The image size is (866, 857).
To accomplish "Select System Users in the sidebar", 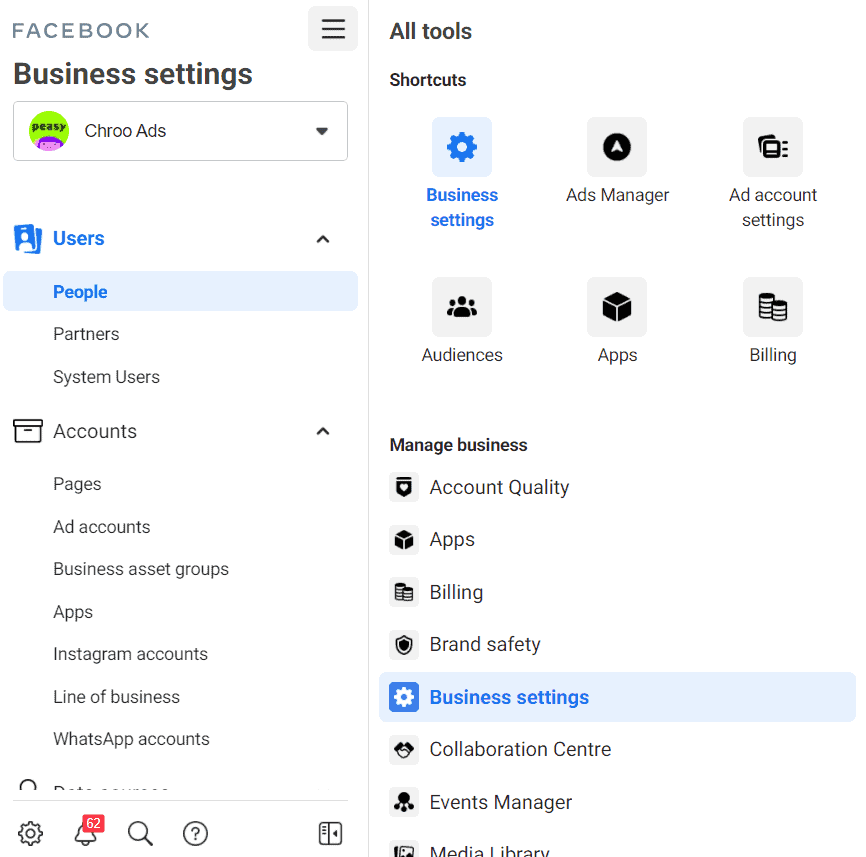I will pos(106,377).
